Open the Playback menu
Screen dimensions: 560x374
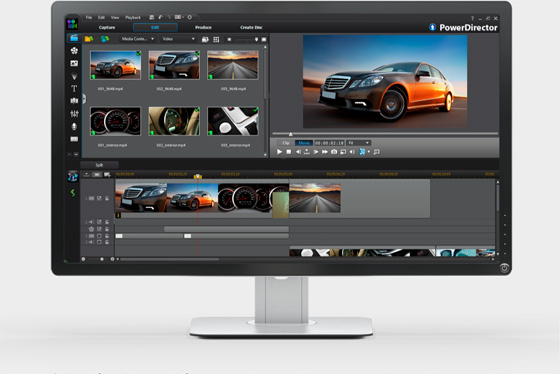[x=133, y=17]
